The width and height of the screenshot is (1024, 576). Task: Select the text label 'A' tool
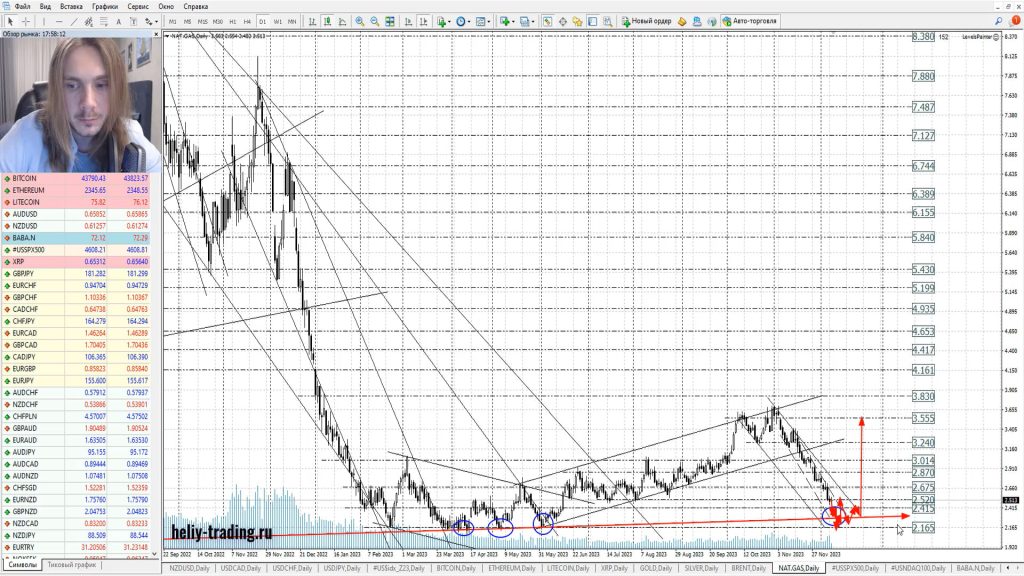[120, 21]
